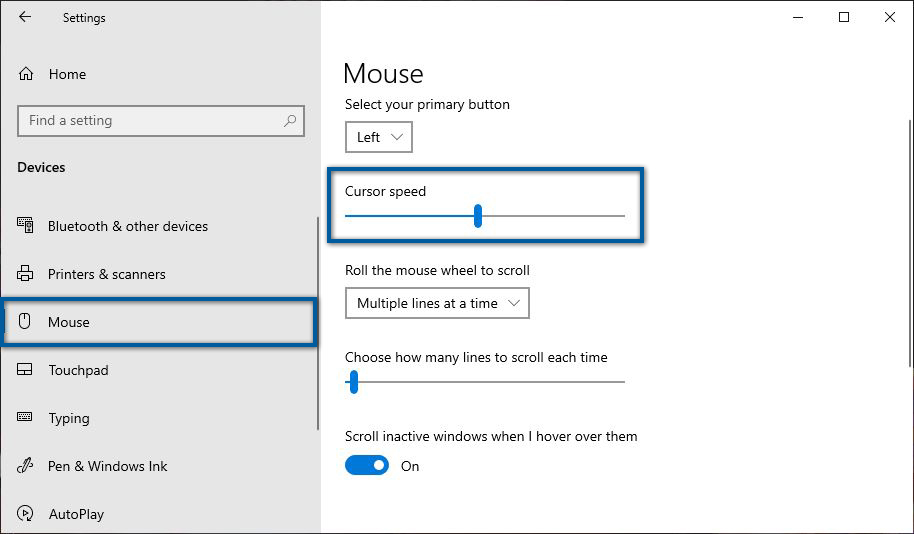Click the Printers & scanners printer icon

(x=25, y=273)
